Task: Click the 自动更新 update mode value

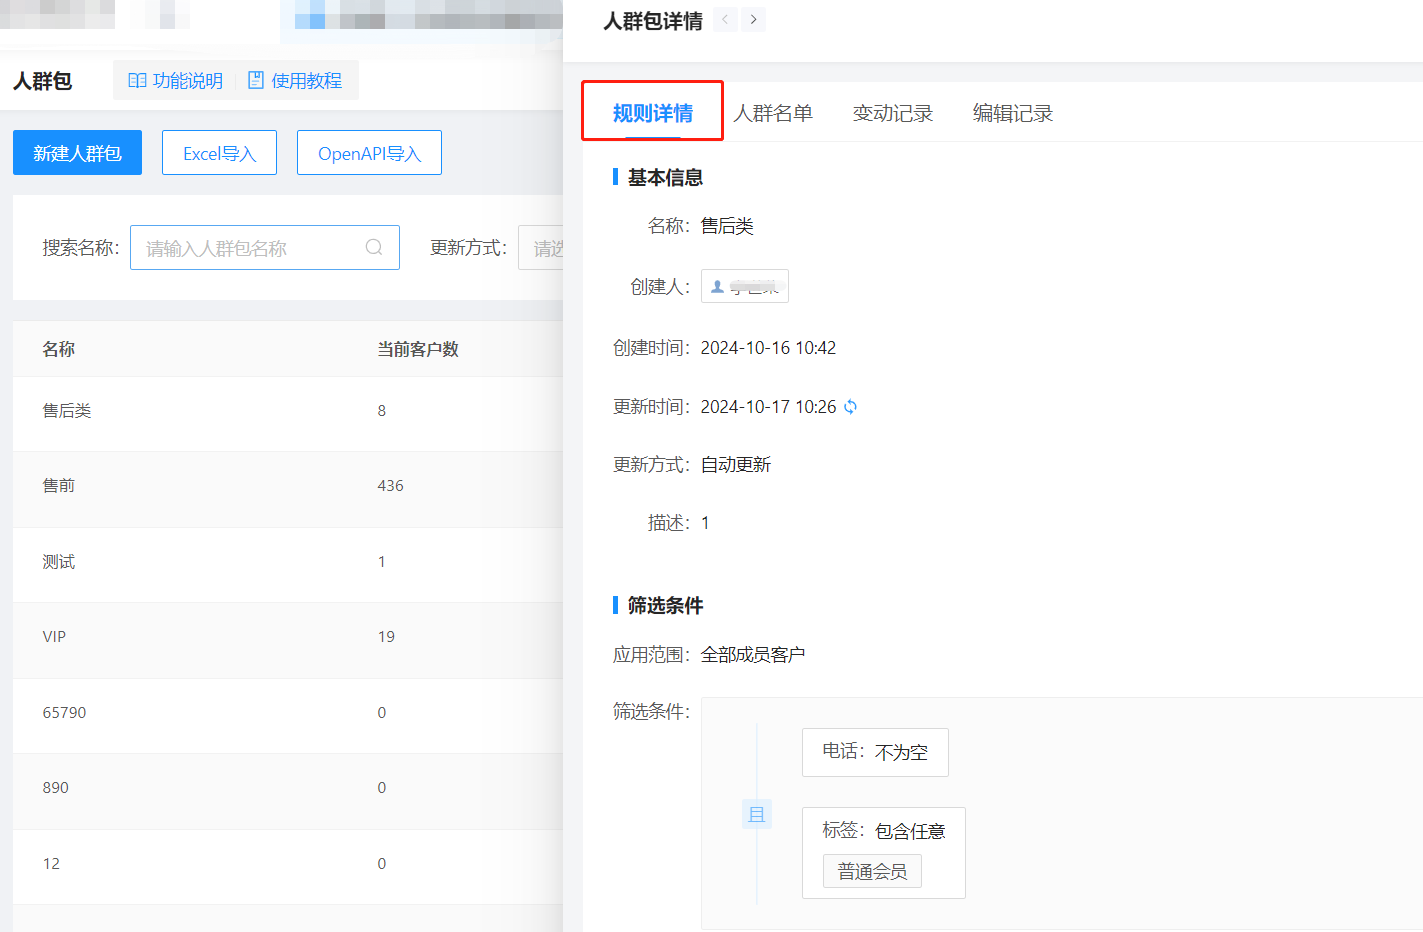Action: click(736, 465)
